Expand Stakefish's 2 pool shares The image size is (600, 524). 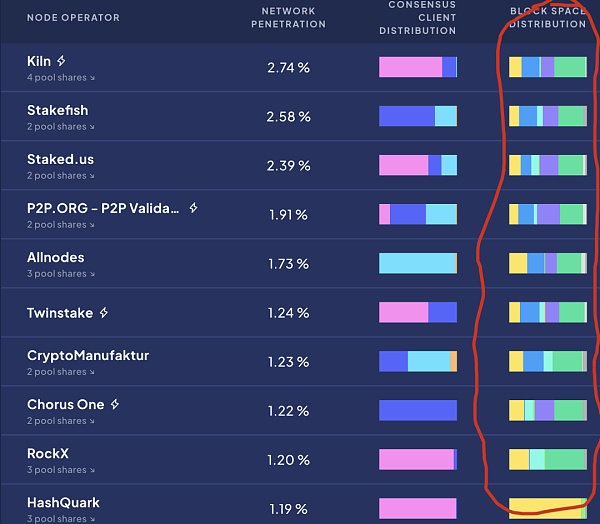click(x=61, y=127)
